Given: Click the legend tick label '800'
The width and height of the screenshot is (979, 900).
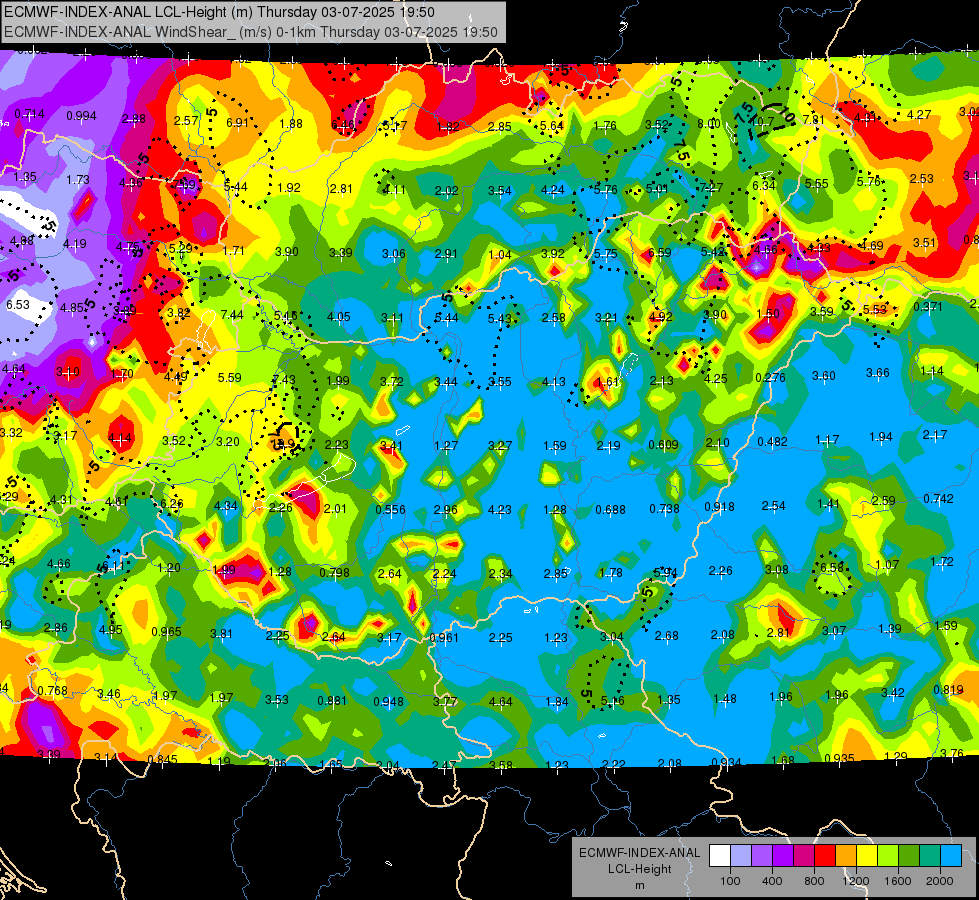Looking at the screenshot, I should (x=814, y=881).
